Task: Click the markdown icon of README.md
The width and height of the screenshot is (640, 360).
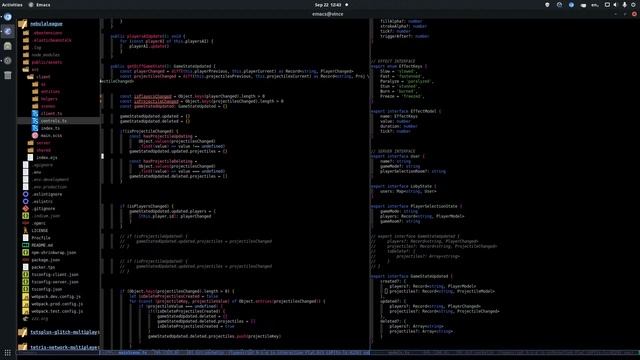Action: (26, 245)
